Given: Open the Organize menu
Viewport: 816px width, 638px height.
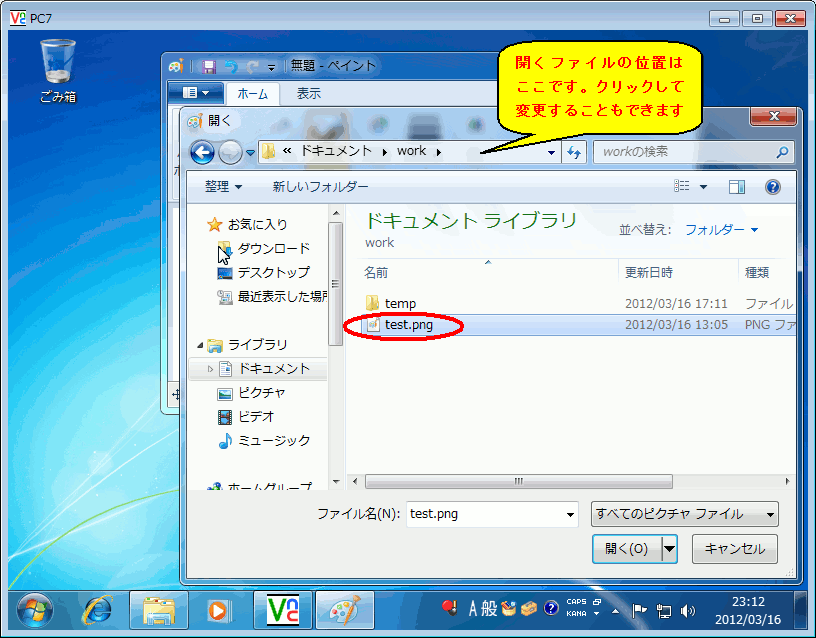Looking at the screenshot, I should pyautogui.click(x=223, y=187).
